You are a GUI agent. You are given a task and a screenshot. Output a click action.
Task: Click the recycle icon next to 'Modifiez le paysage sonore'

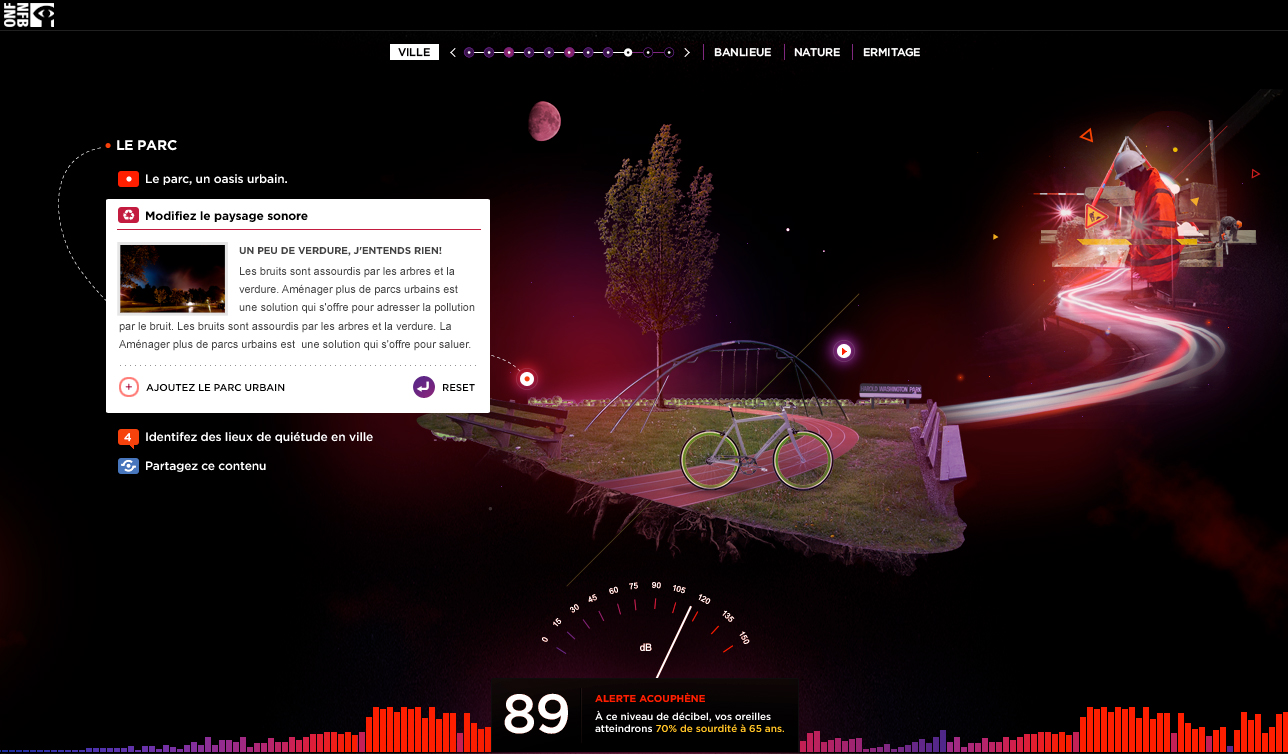coord(128,215)
